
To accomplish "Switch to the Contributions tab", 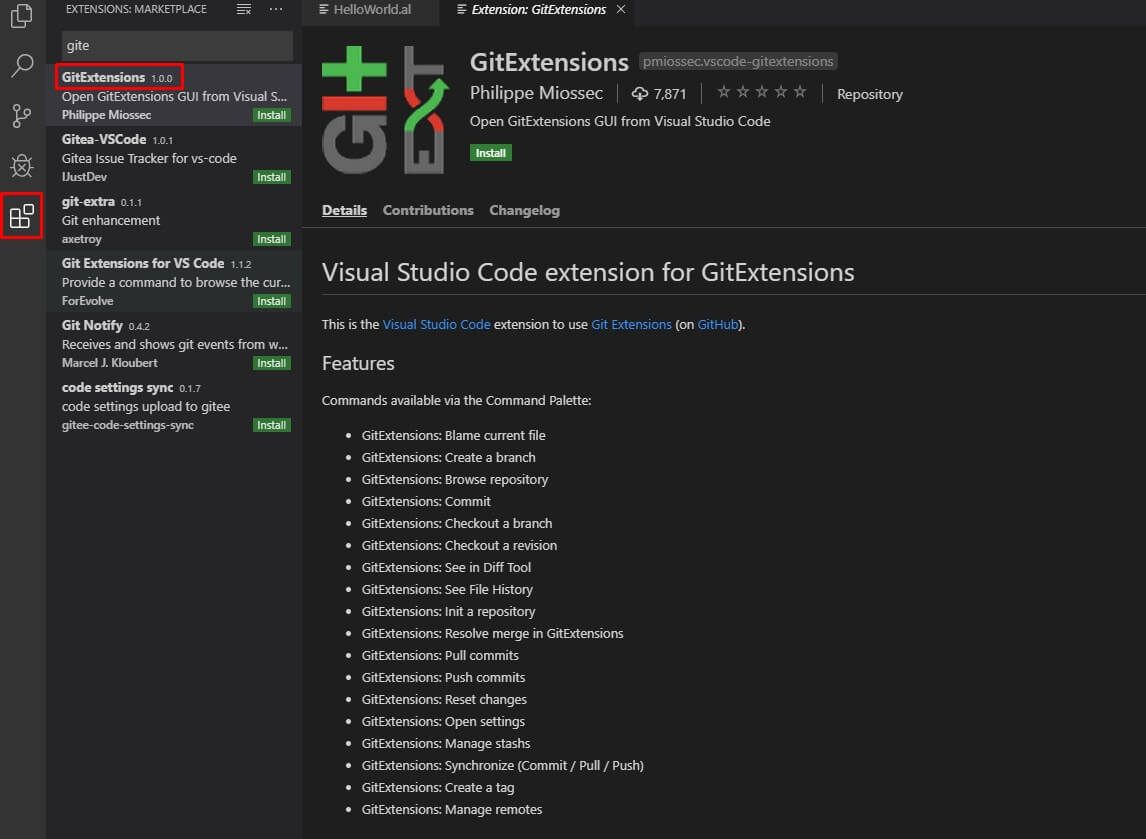I will point(428,210).
